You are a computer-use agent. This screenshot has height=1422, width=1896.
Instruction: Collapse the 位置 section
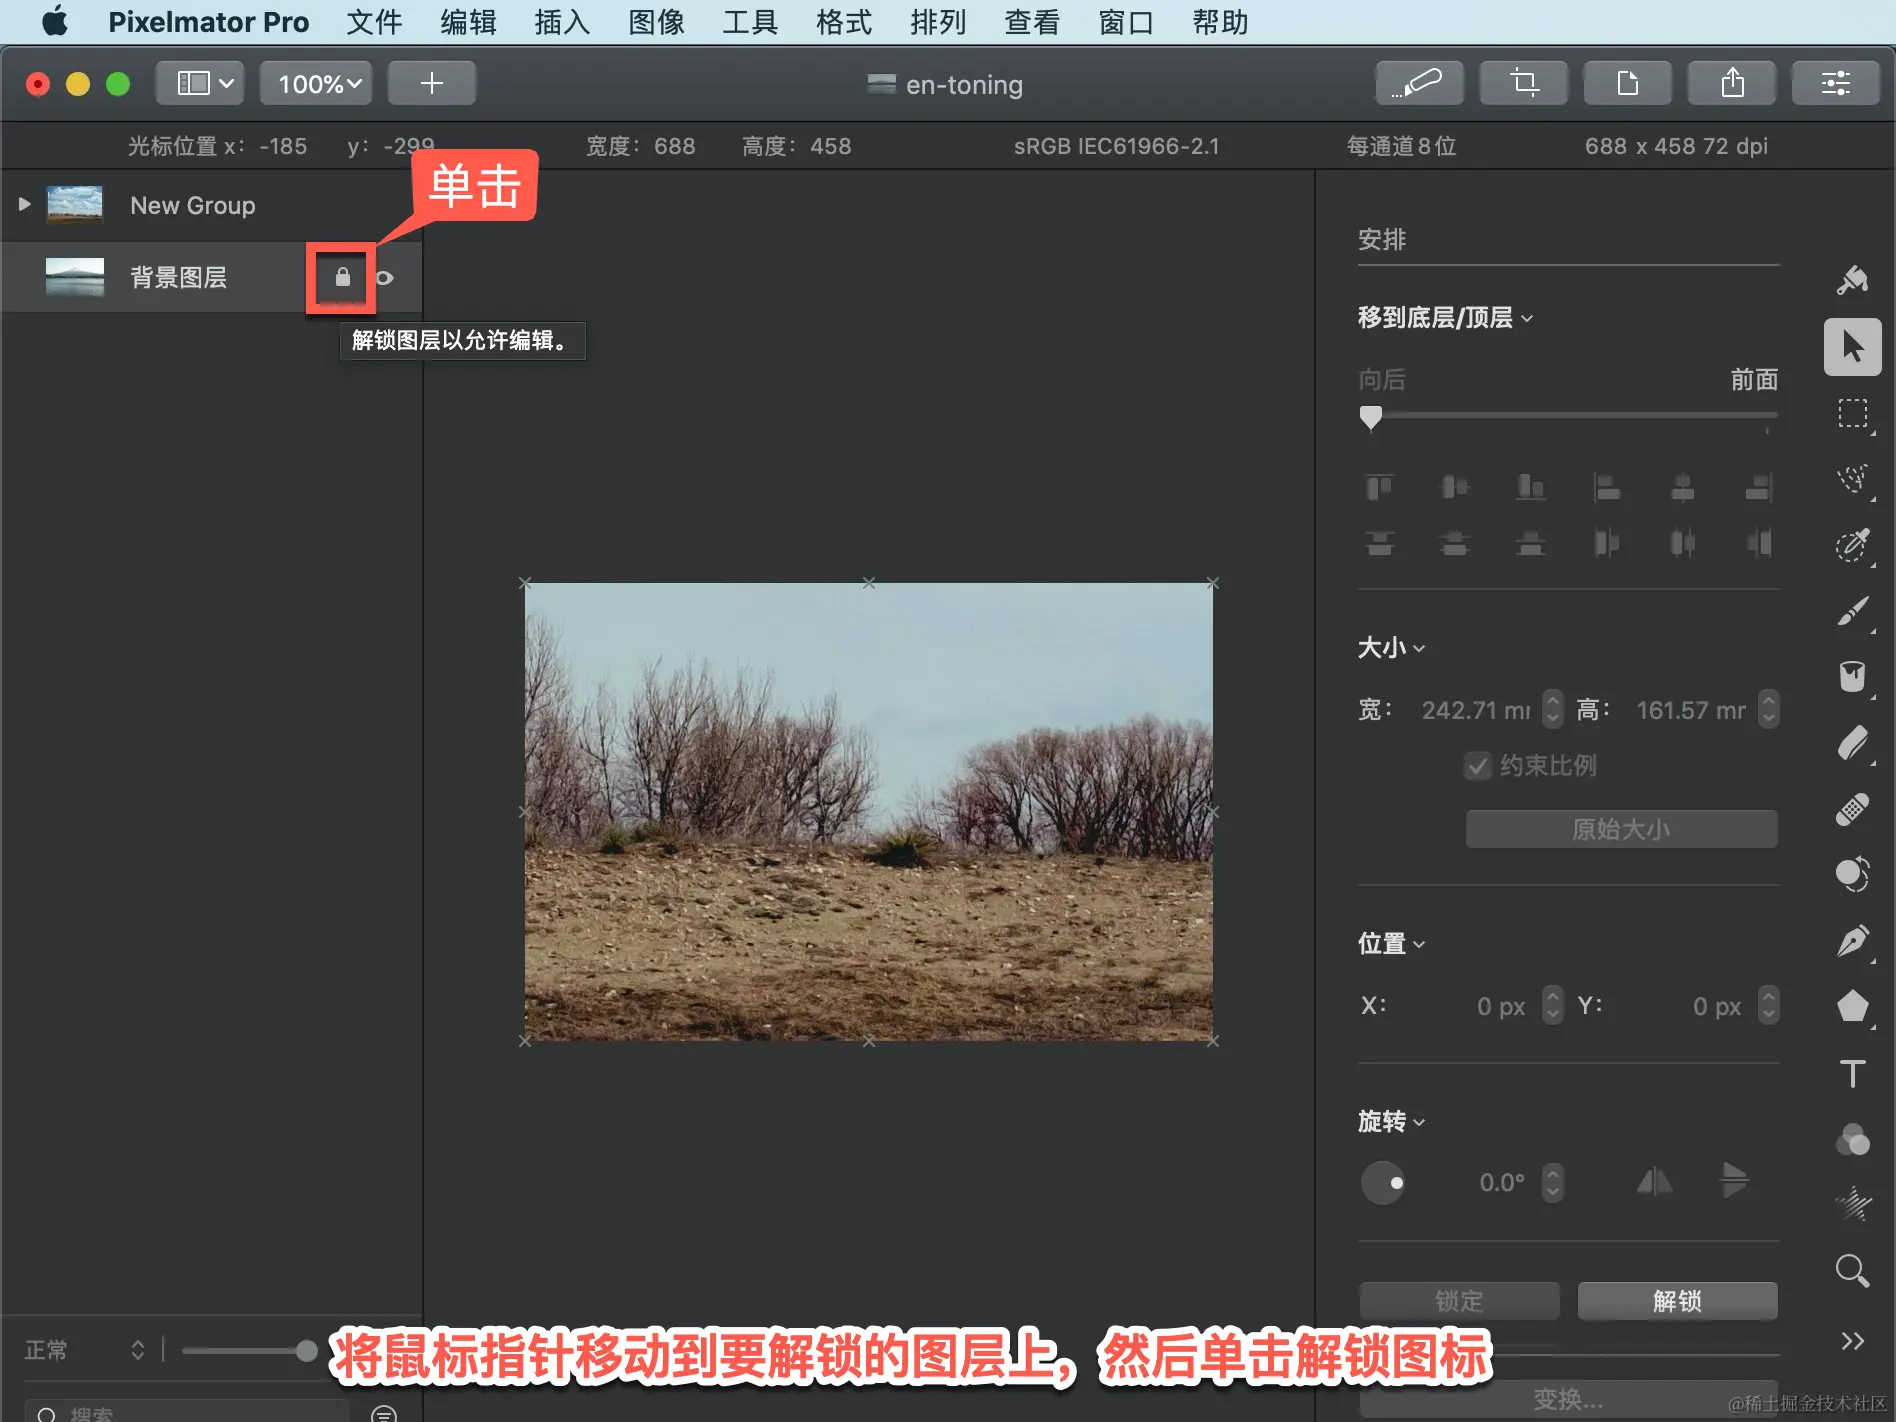1391,944
